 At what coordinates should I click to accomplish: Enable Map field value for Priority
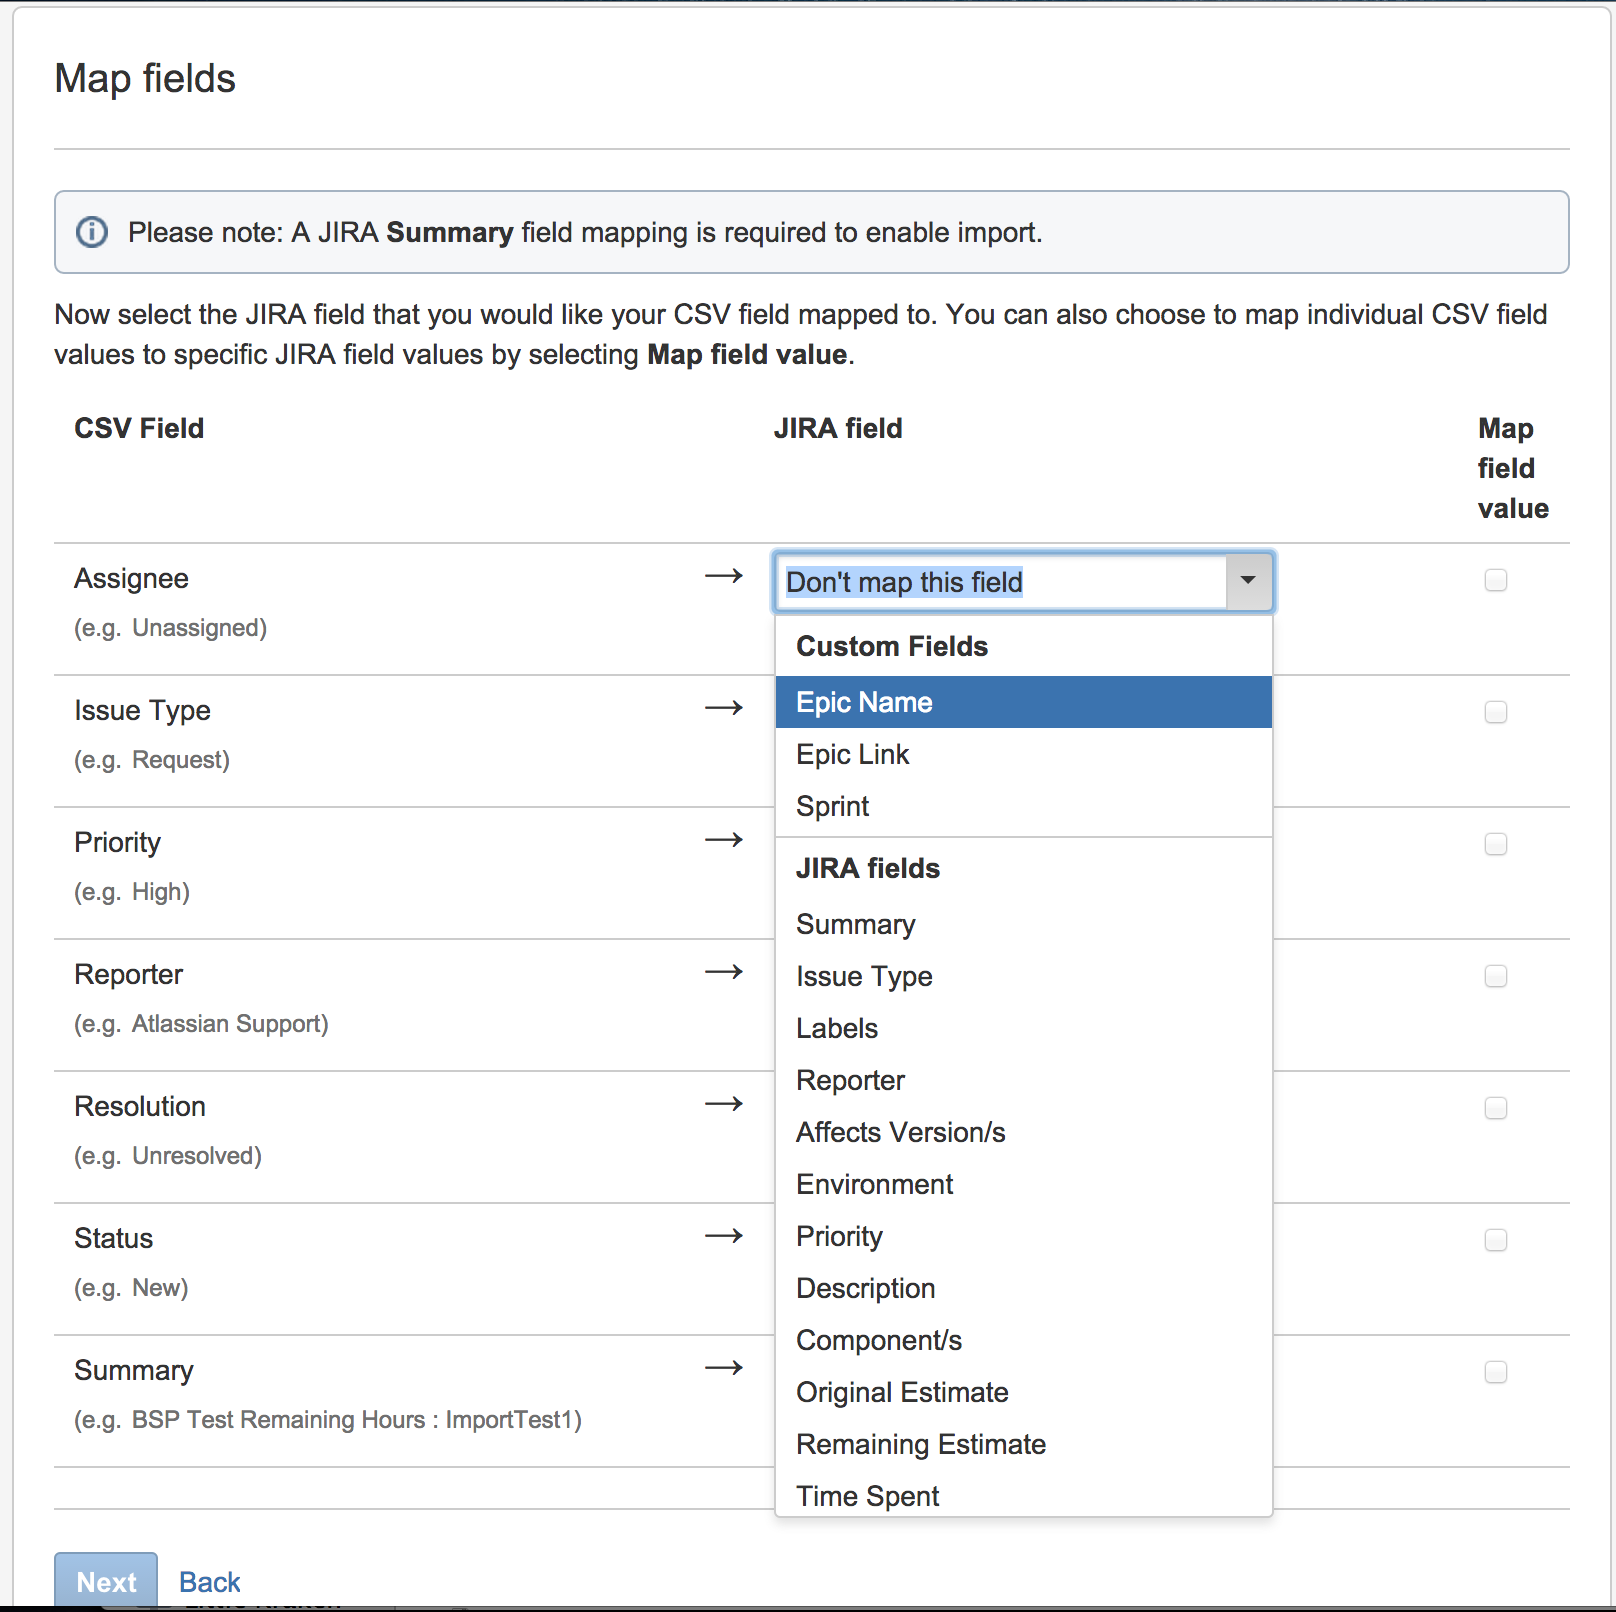tap(1496, 844)
